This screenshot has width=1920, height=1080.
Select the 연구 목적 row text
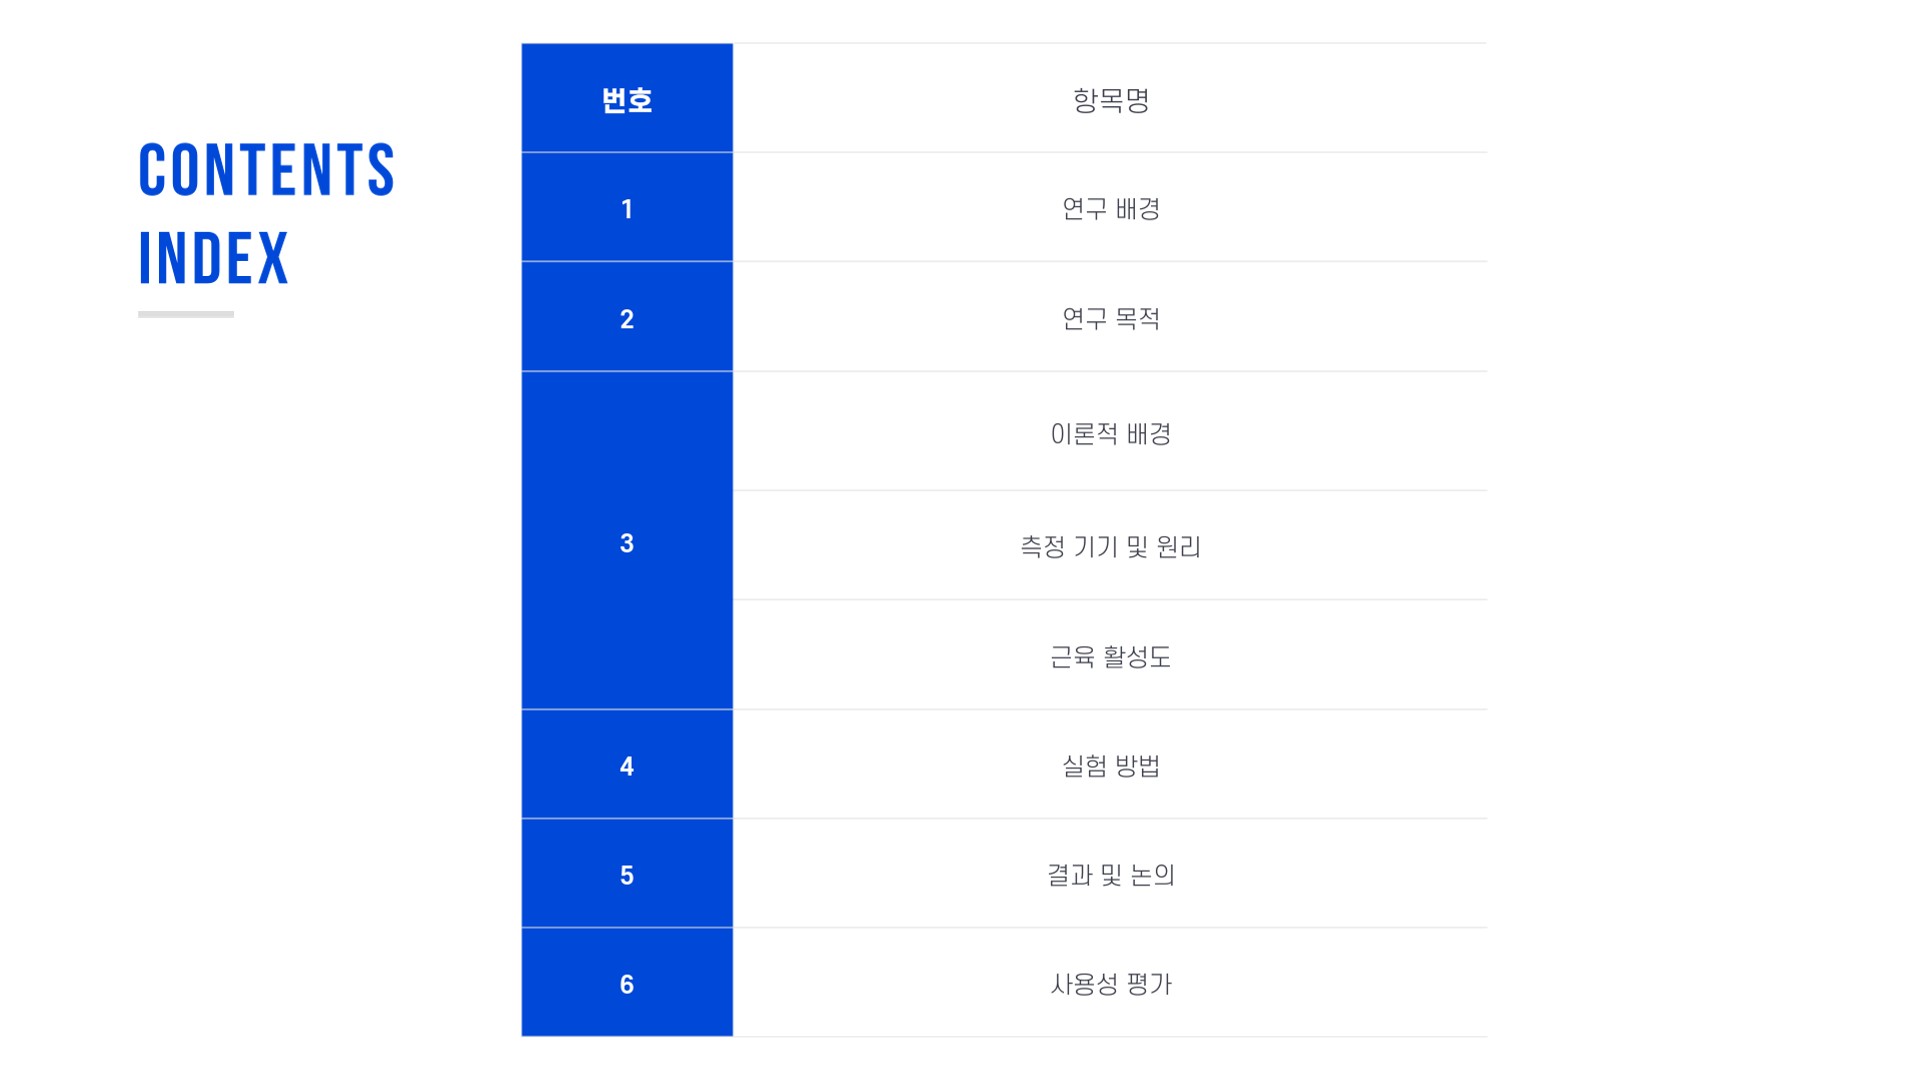click(1110, 318)
